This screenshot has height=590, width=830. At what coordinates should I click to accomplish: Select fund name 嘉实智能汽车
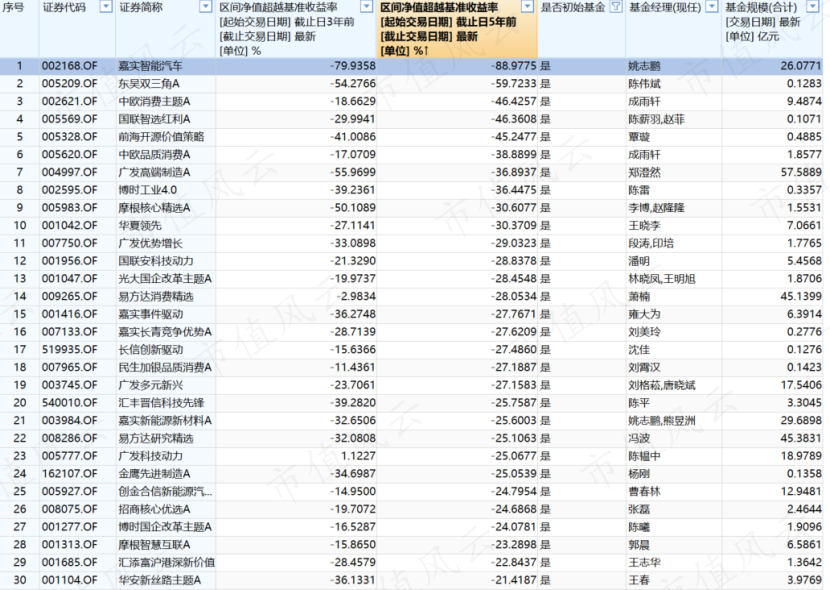point(150,66)
